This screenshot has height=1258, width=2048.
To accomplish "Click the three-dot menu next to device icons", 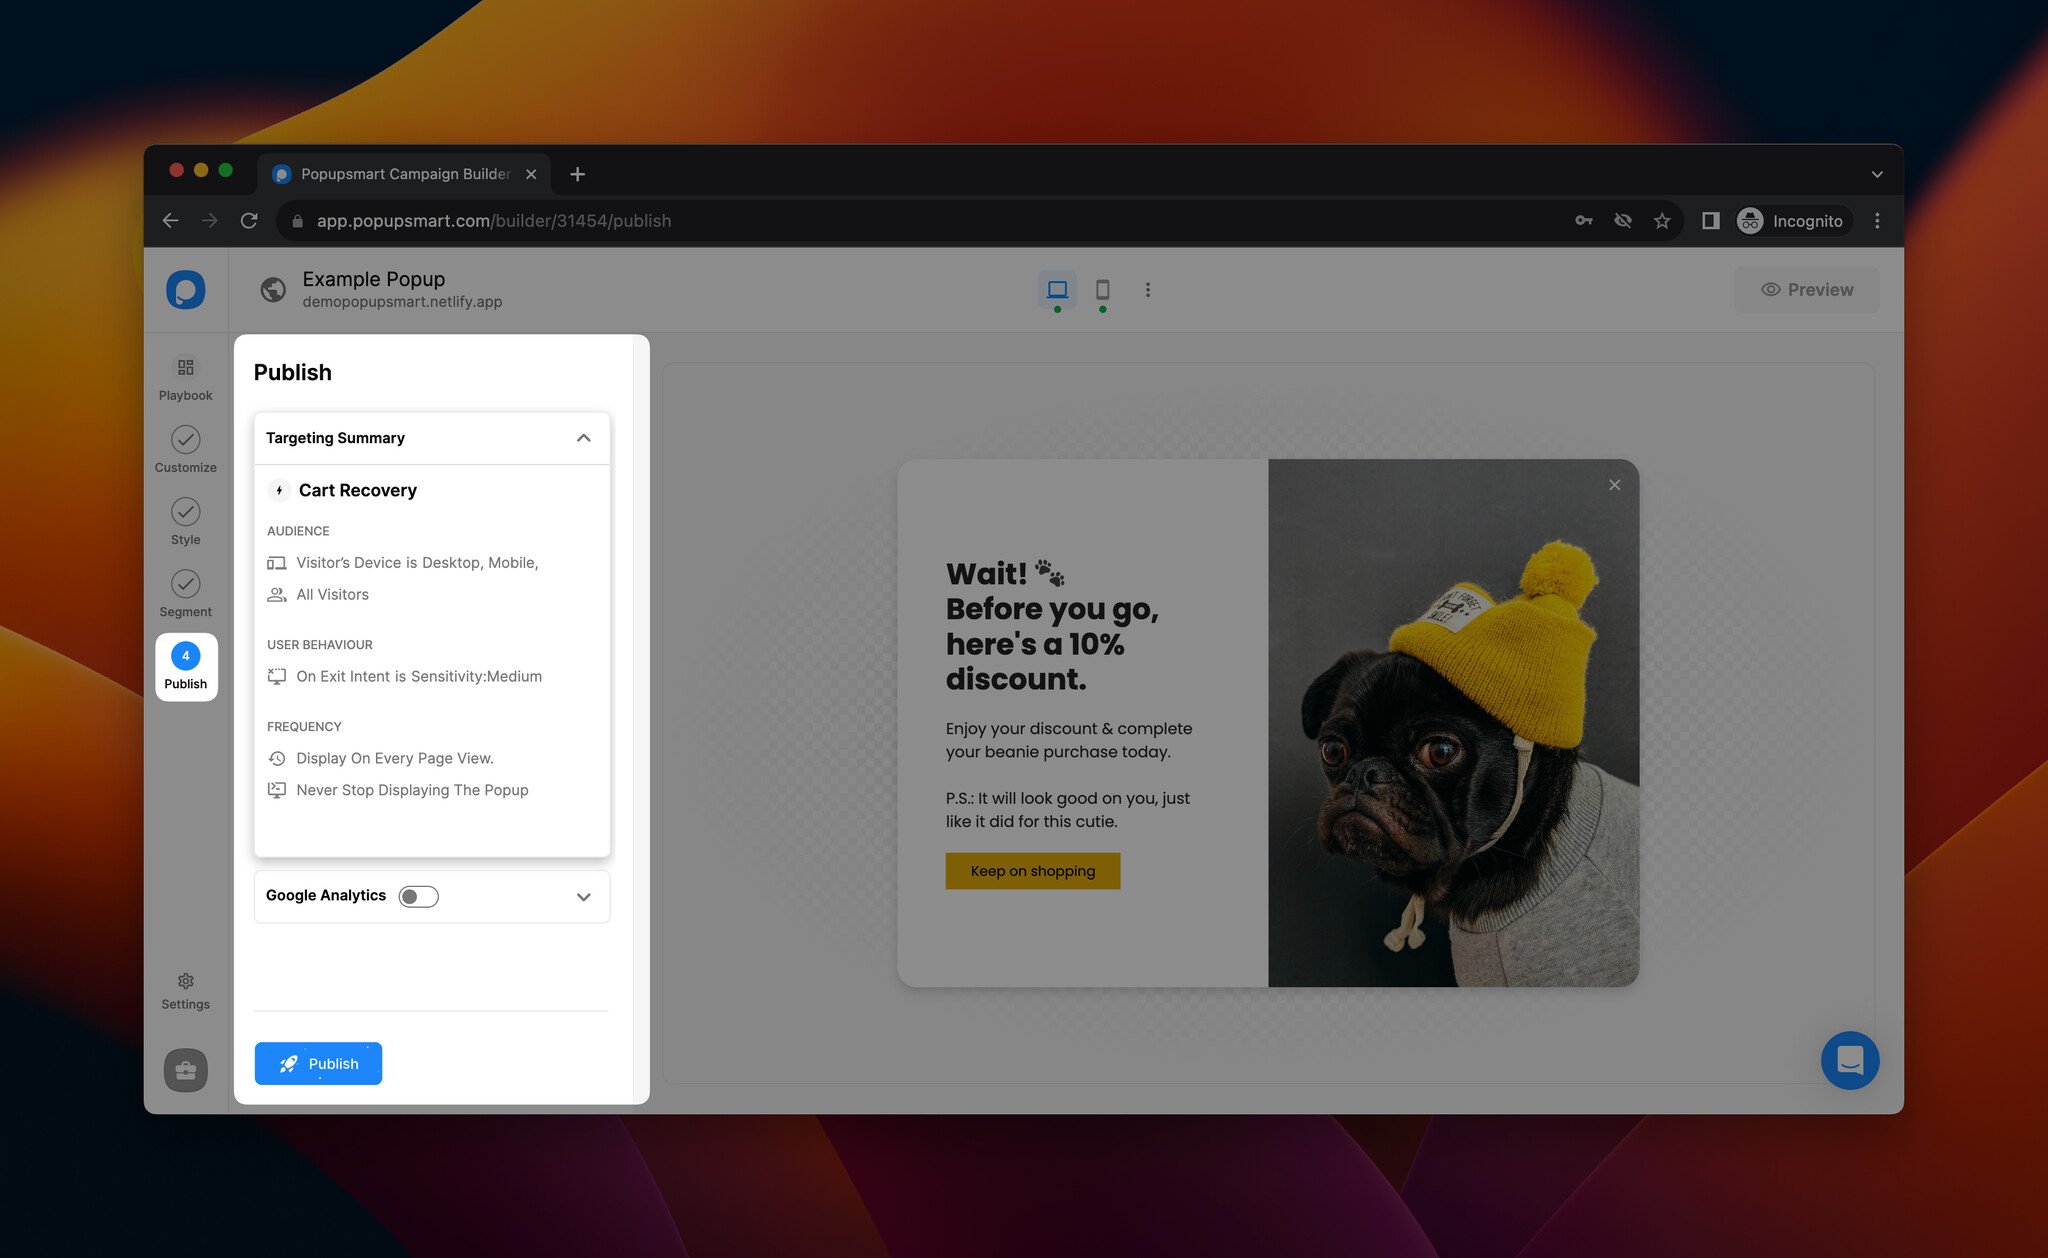I will click(1148, 290).
